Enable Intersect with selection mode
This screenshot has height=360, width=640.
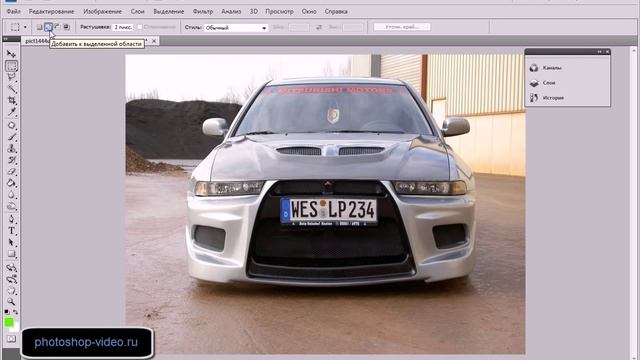click(x=66, y=27)
